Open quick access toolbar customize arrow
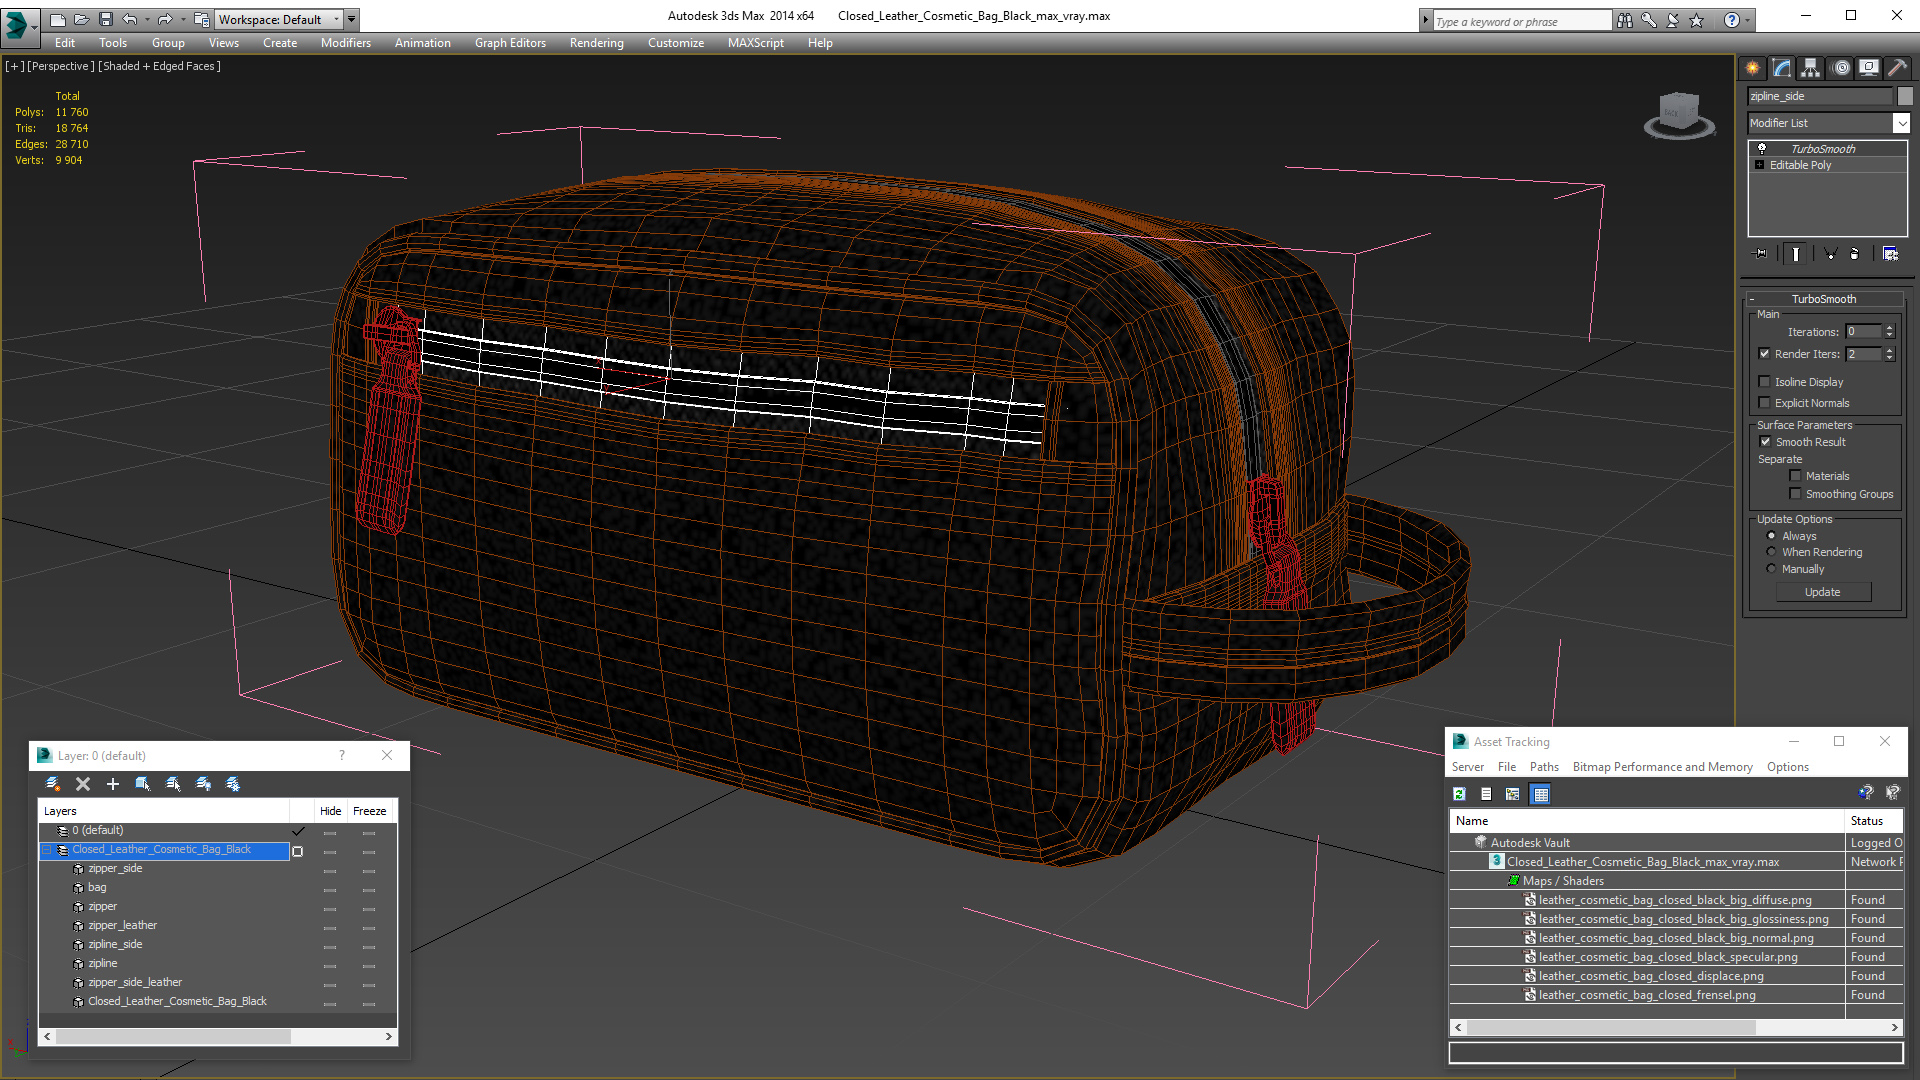 tap(351, 19)
